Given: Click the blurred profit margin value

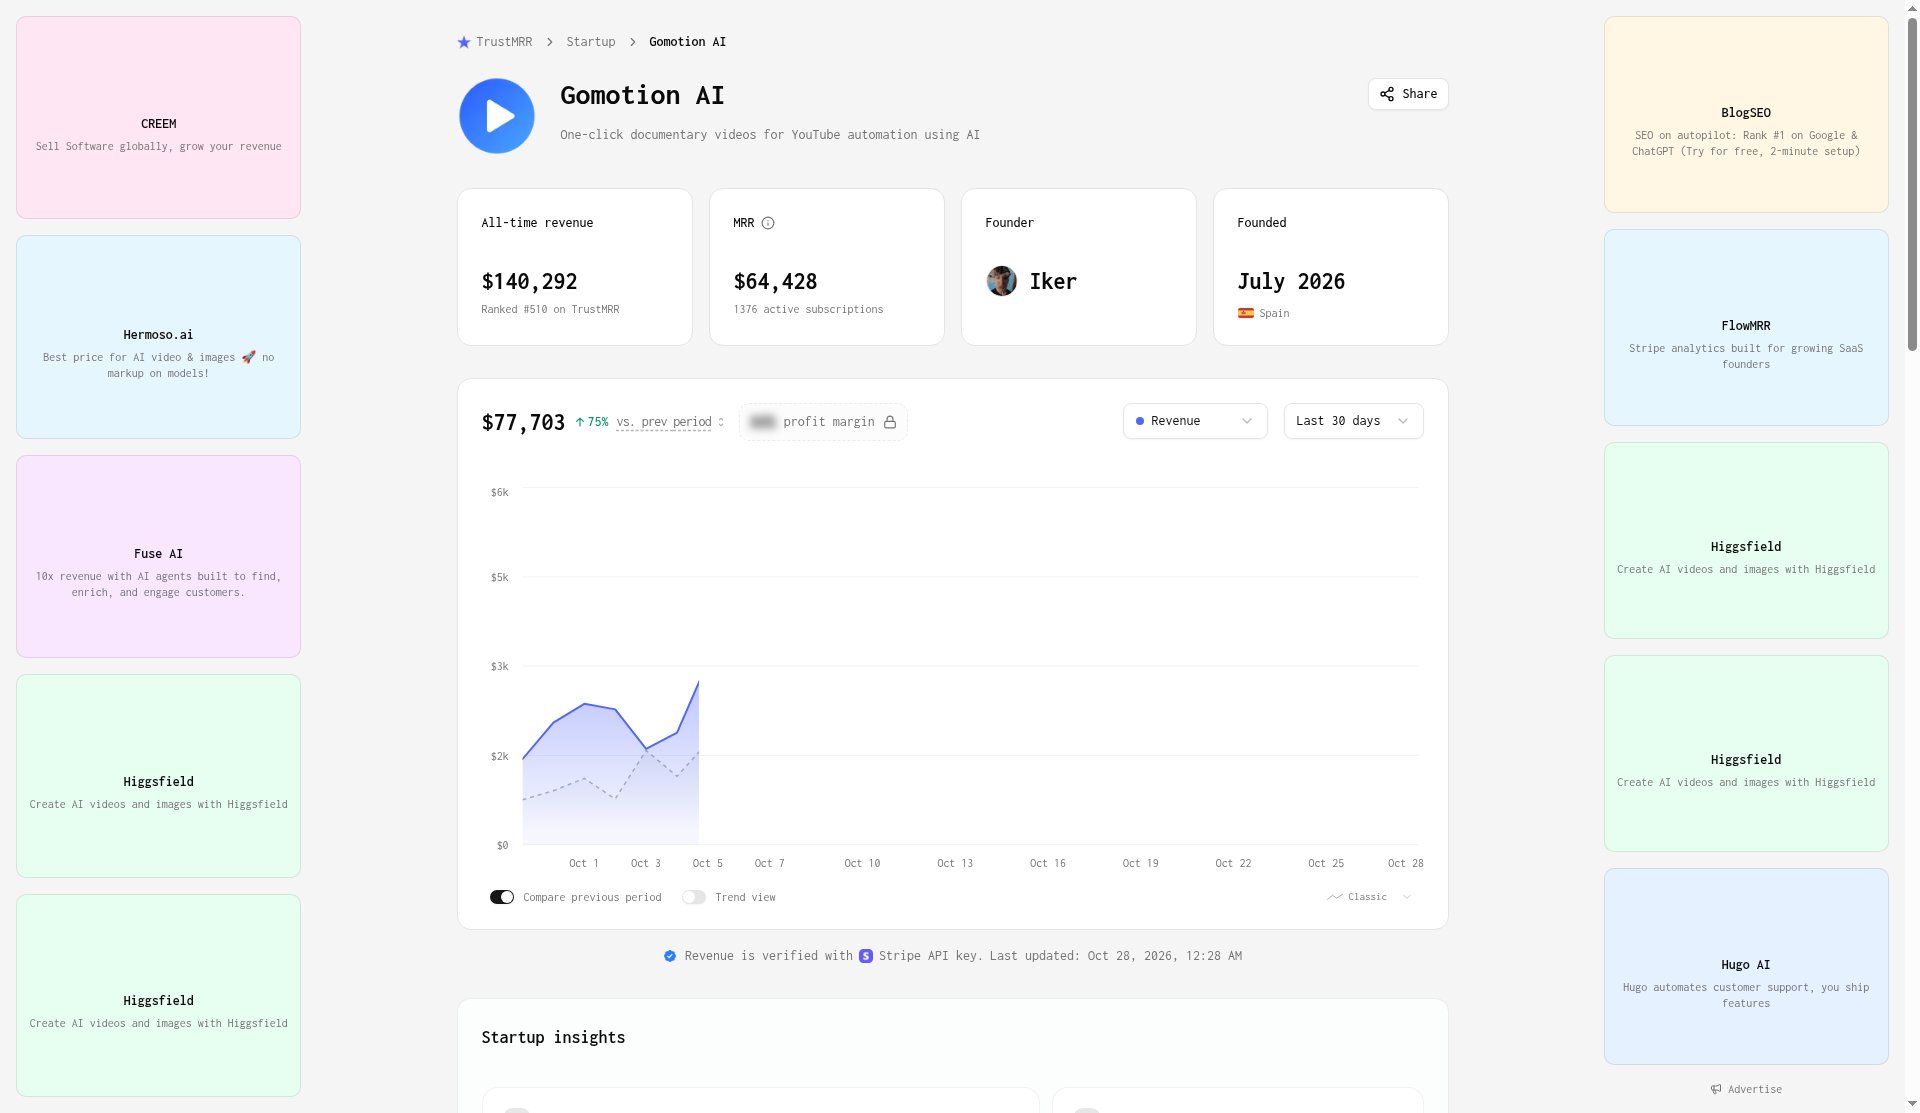Looking at the screenshot, I should [x=762, y=422].
